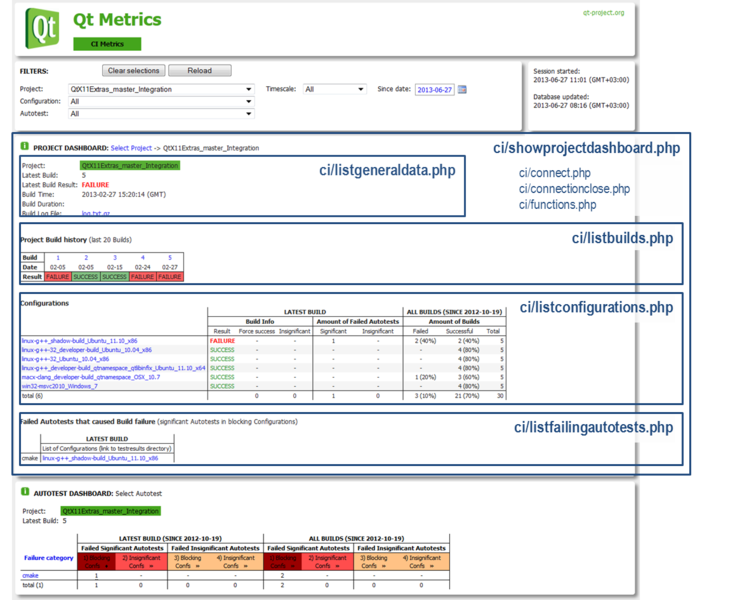Expand the Configuration filter dropdown
The image size is (735, 600).
click(x=161, y=101)
